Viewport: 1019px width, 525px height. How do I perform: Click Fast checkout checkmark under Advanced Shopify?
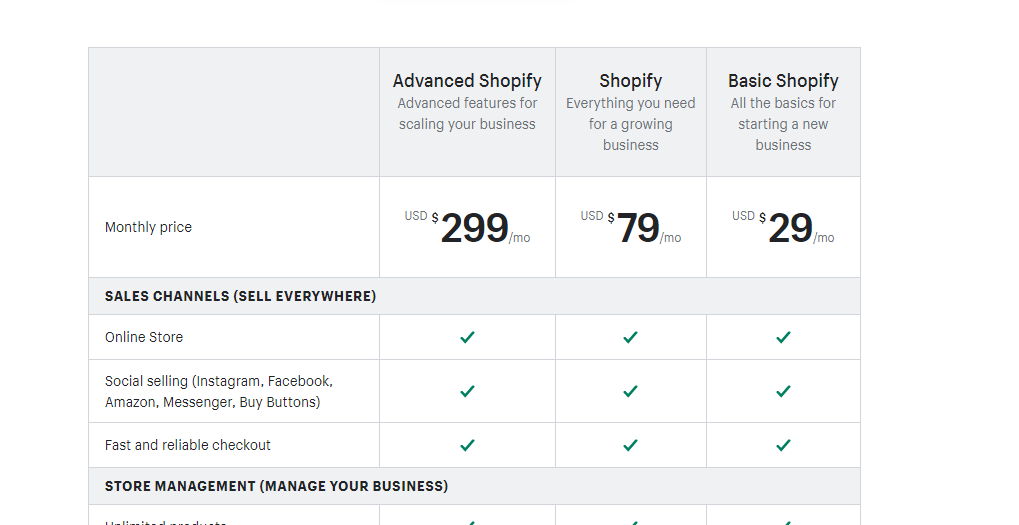coord(467,445)
